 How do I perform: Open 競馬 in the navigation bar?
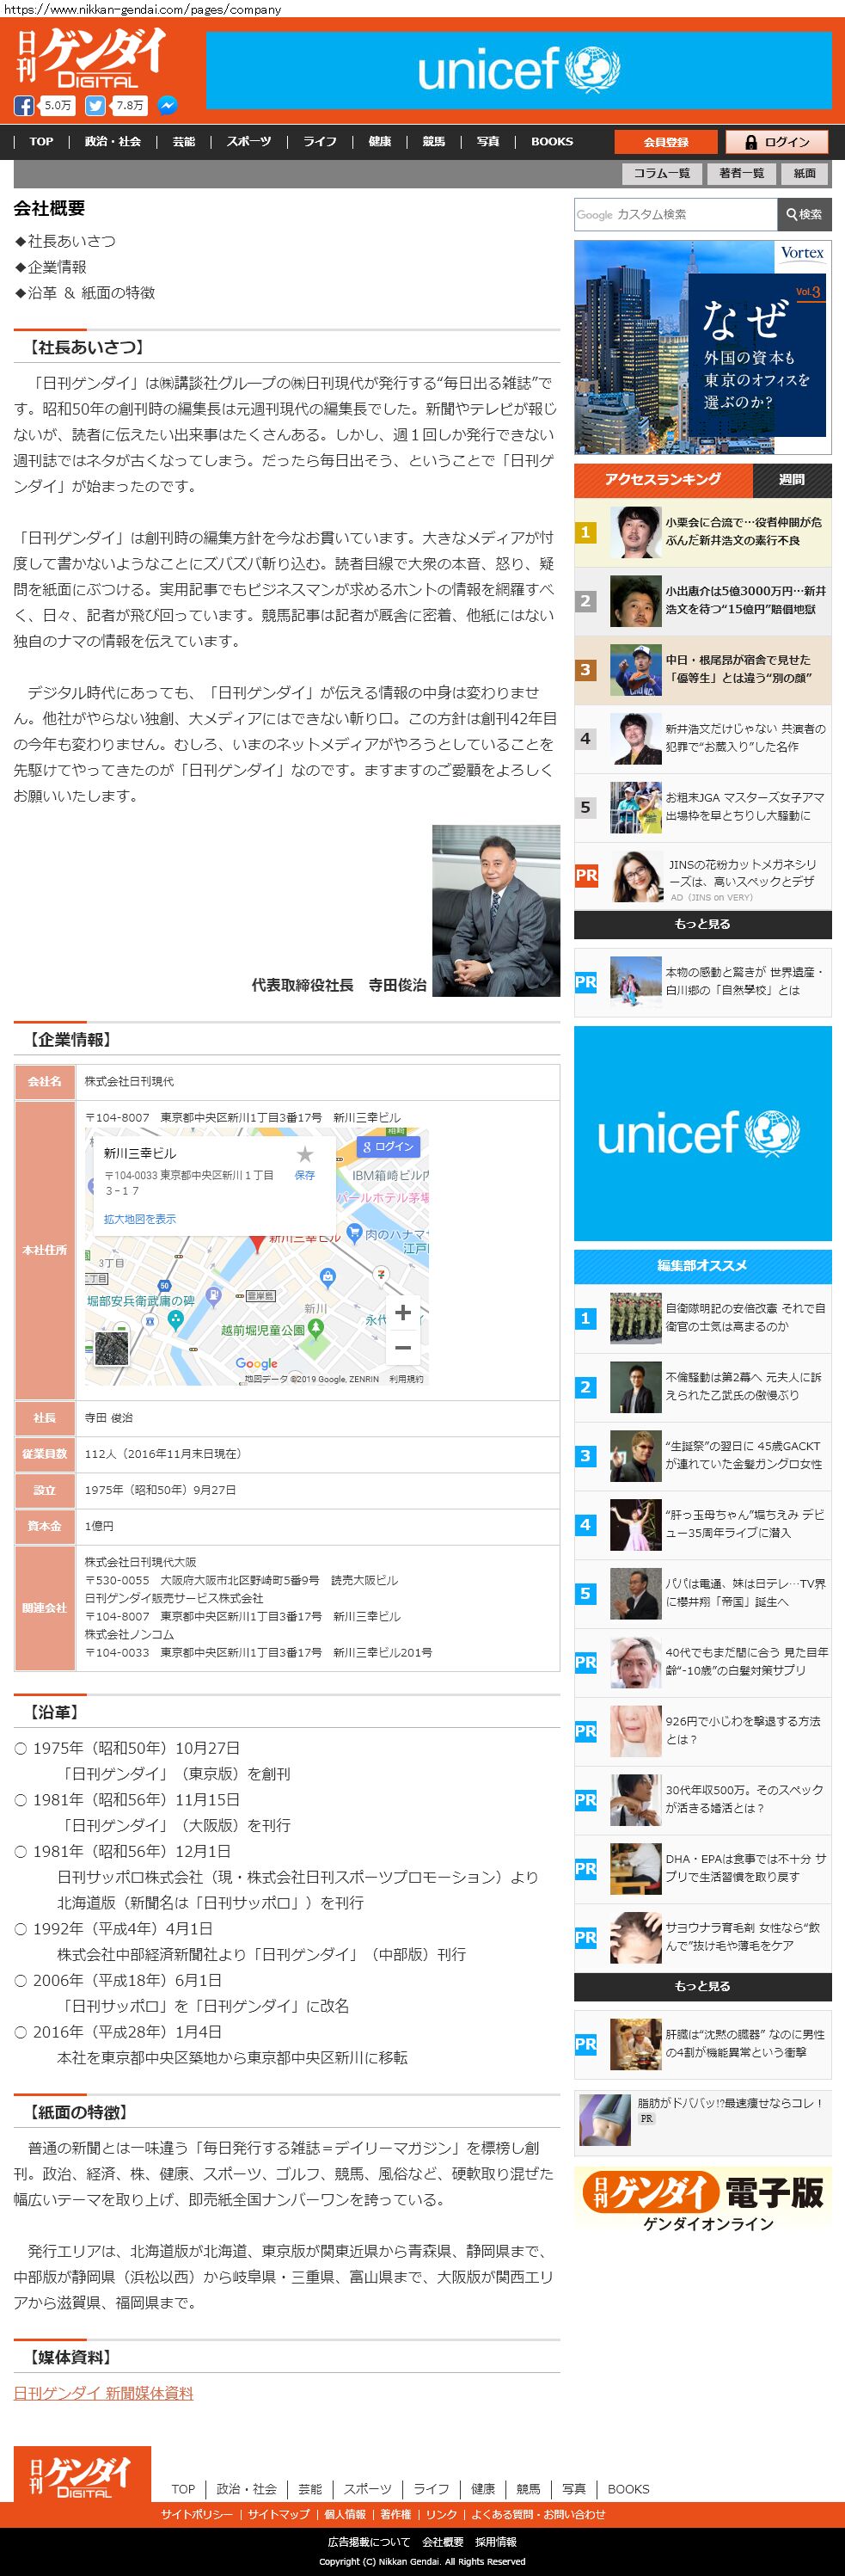(x=434, y=141)
